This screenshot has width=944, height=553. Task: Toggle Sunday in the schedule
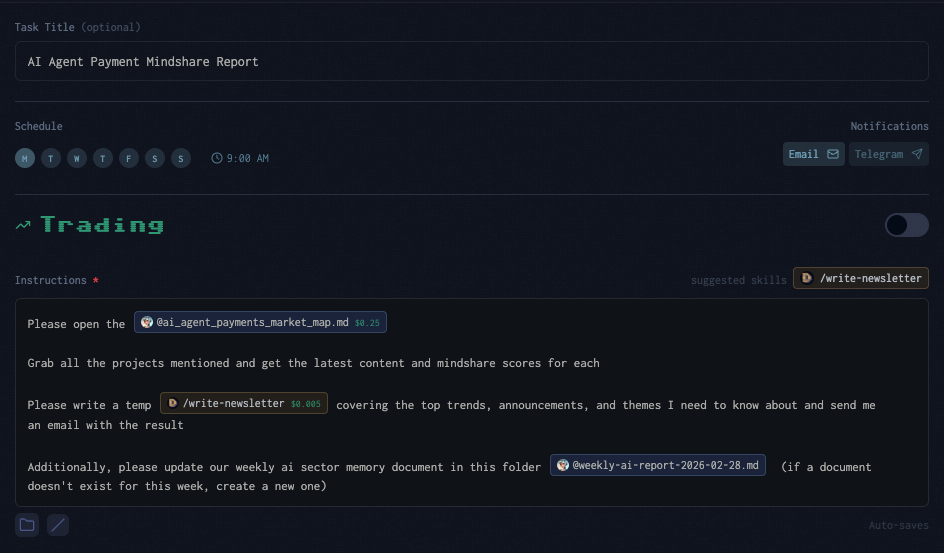coord(181,158)
